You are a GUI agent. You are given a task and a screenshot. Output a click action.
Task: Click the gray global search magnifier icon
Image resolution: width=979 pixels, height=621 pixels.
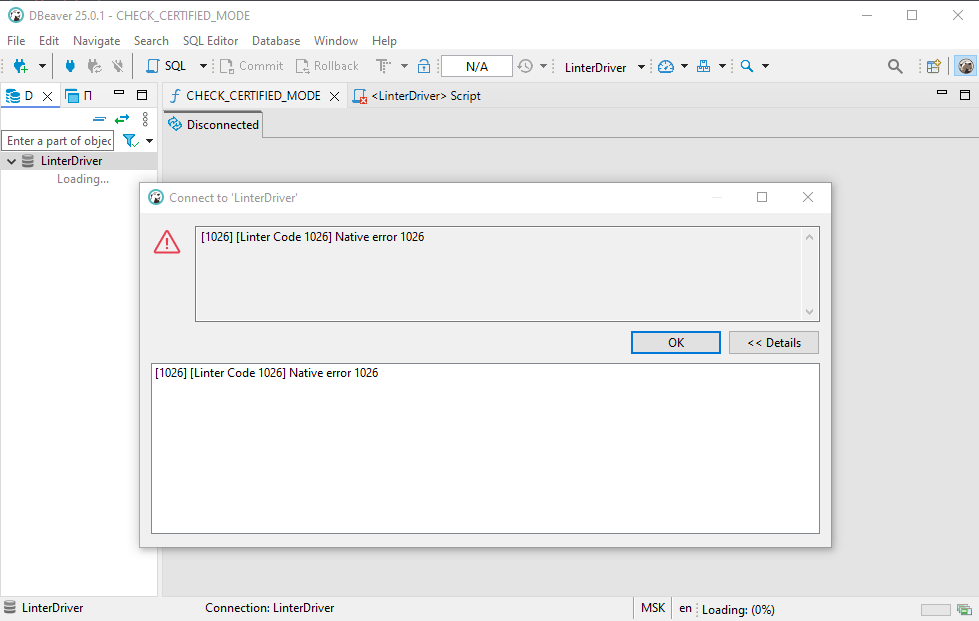895,66
